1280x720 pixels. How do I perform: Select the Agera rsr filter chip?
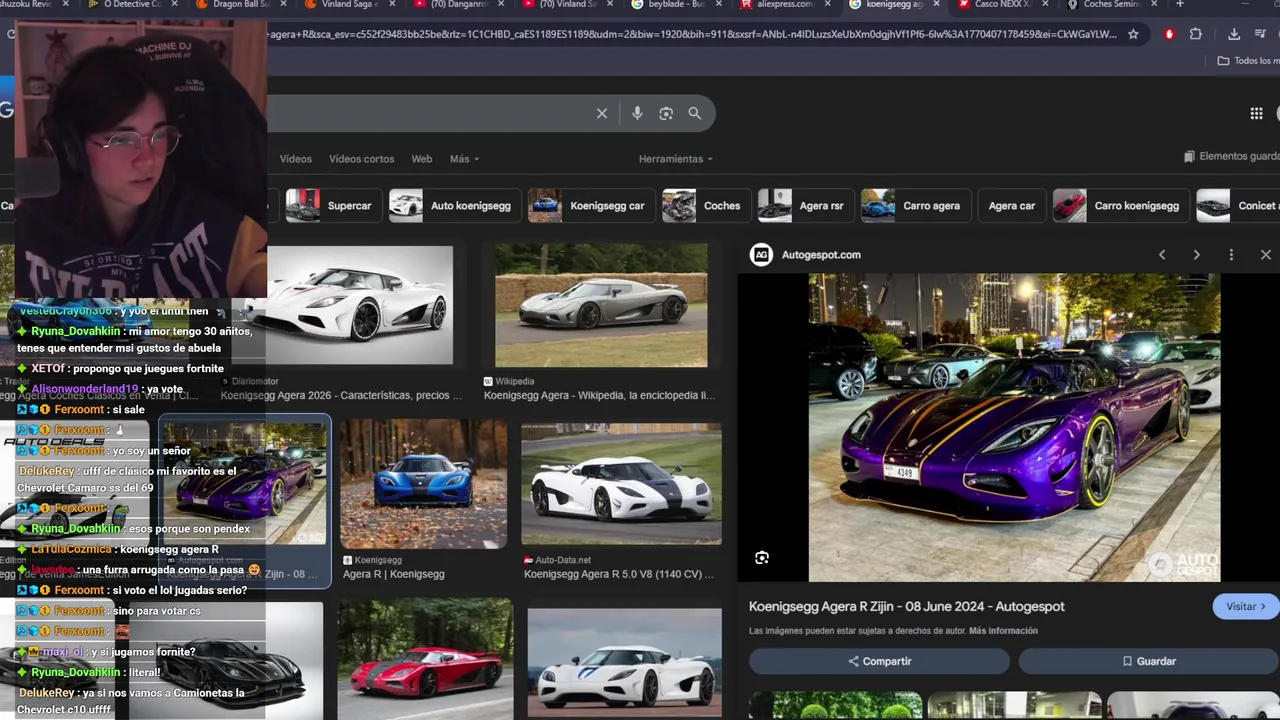pyautogui.click(x=805, y=206)
